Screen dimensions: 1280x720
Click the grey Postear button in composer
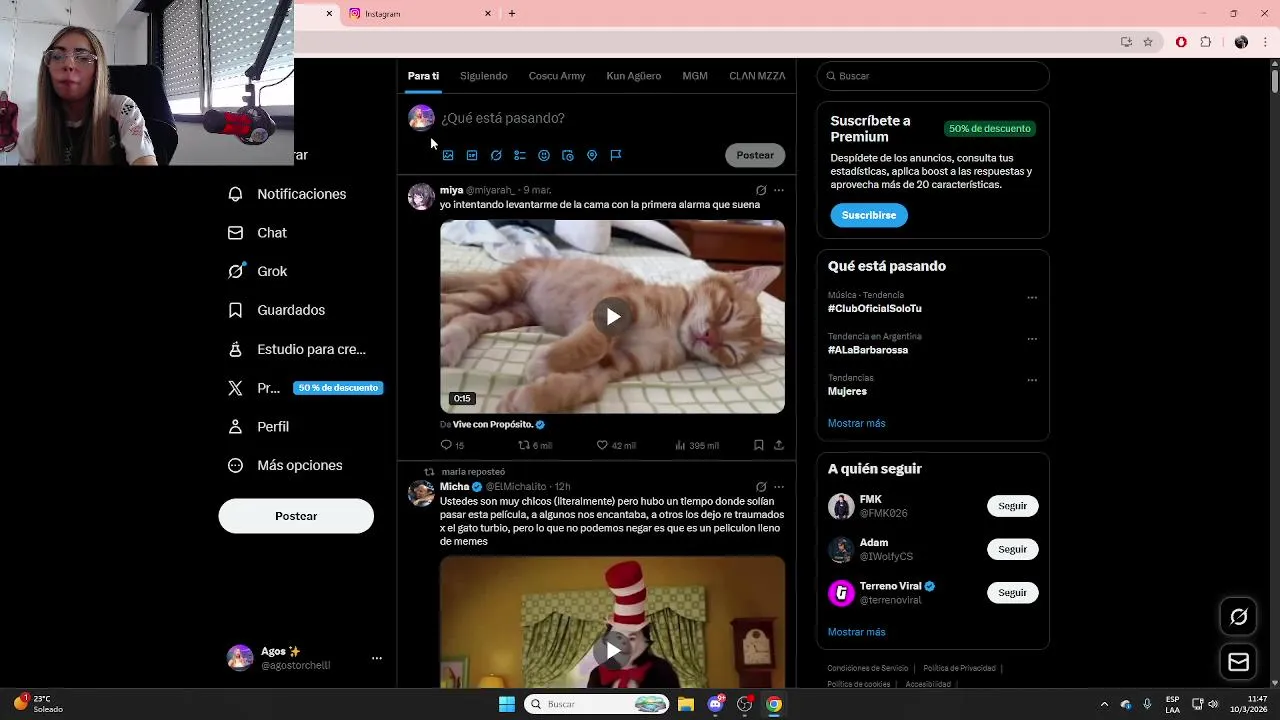755,155
